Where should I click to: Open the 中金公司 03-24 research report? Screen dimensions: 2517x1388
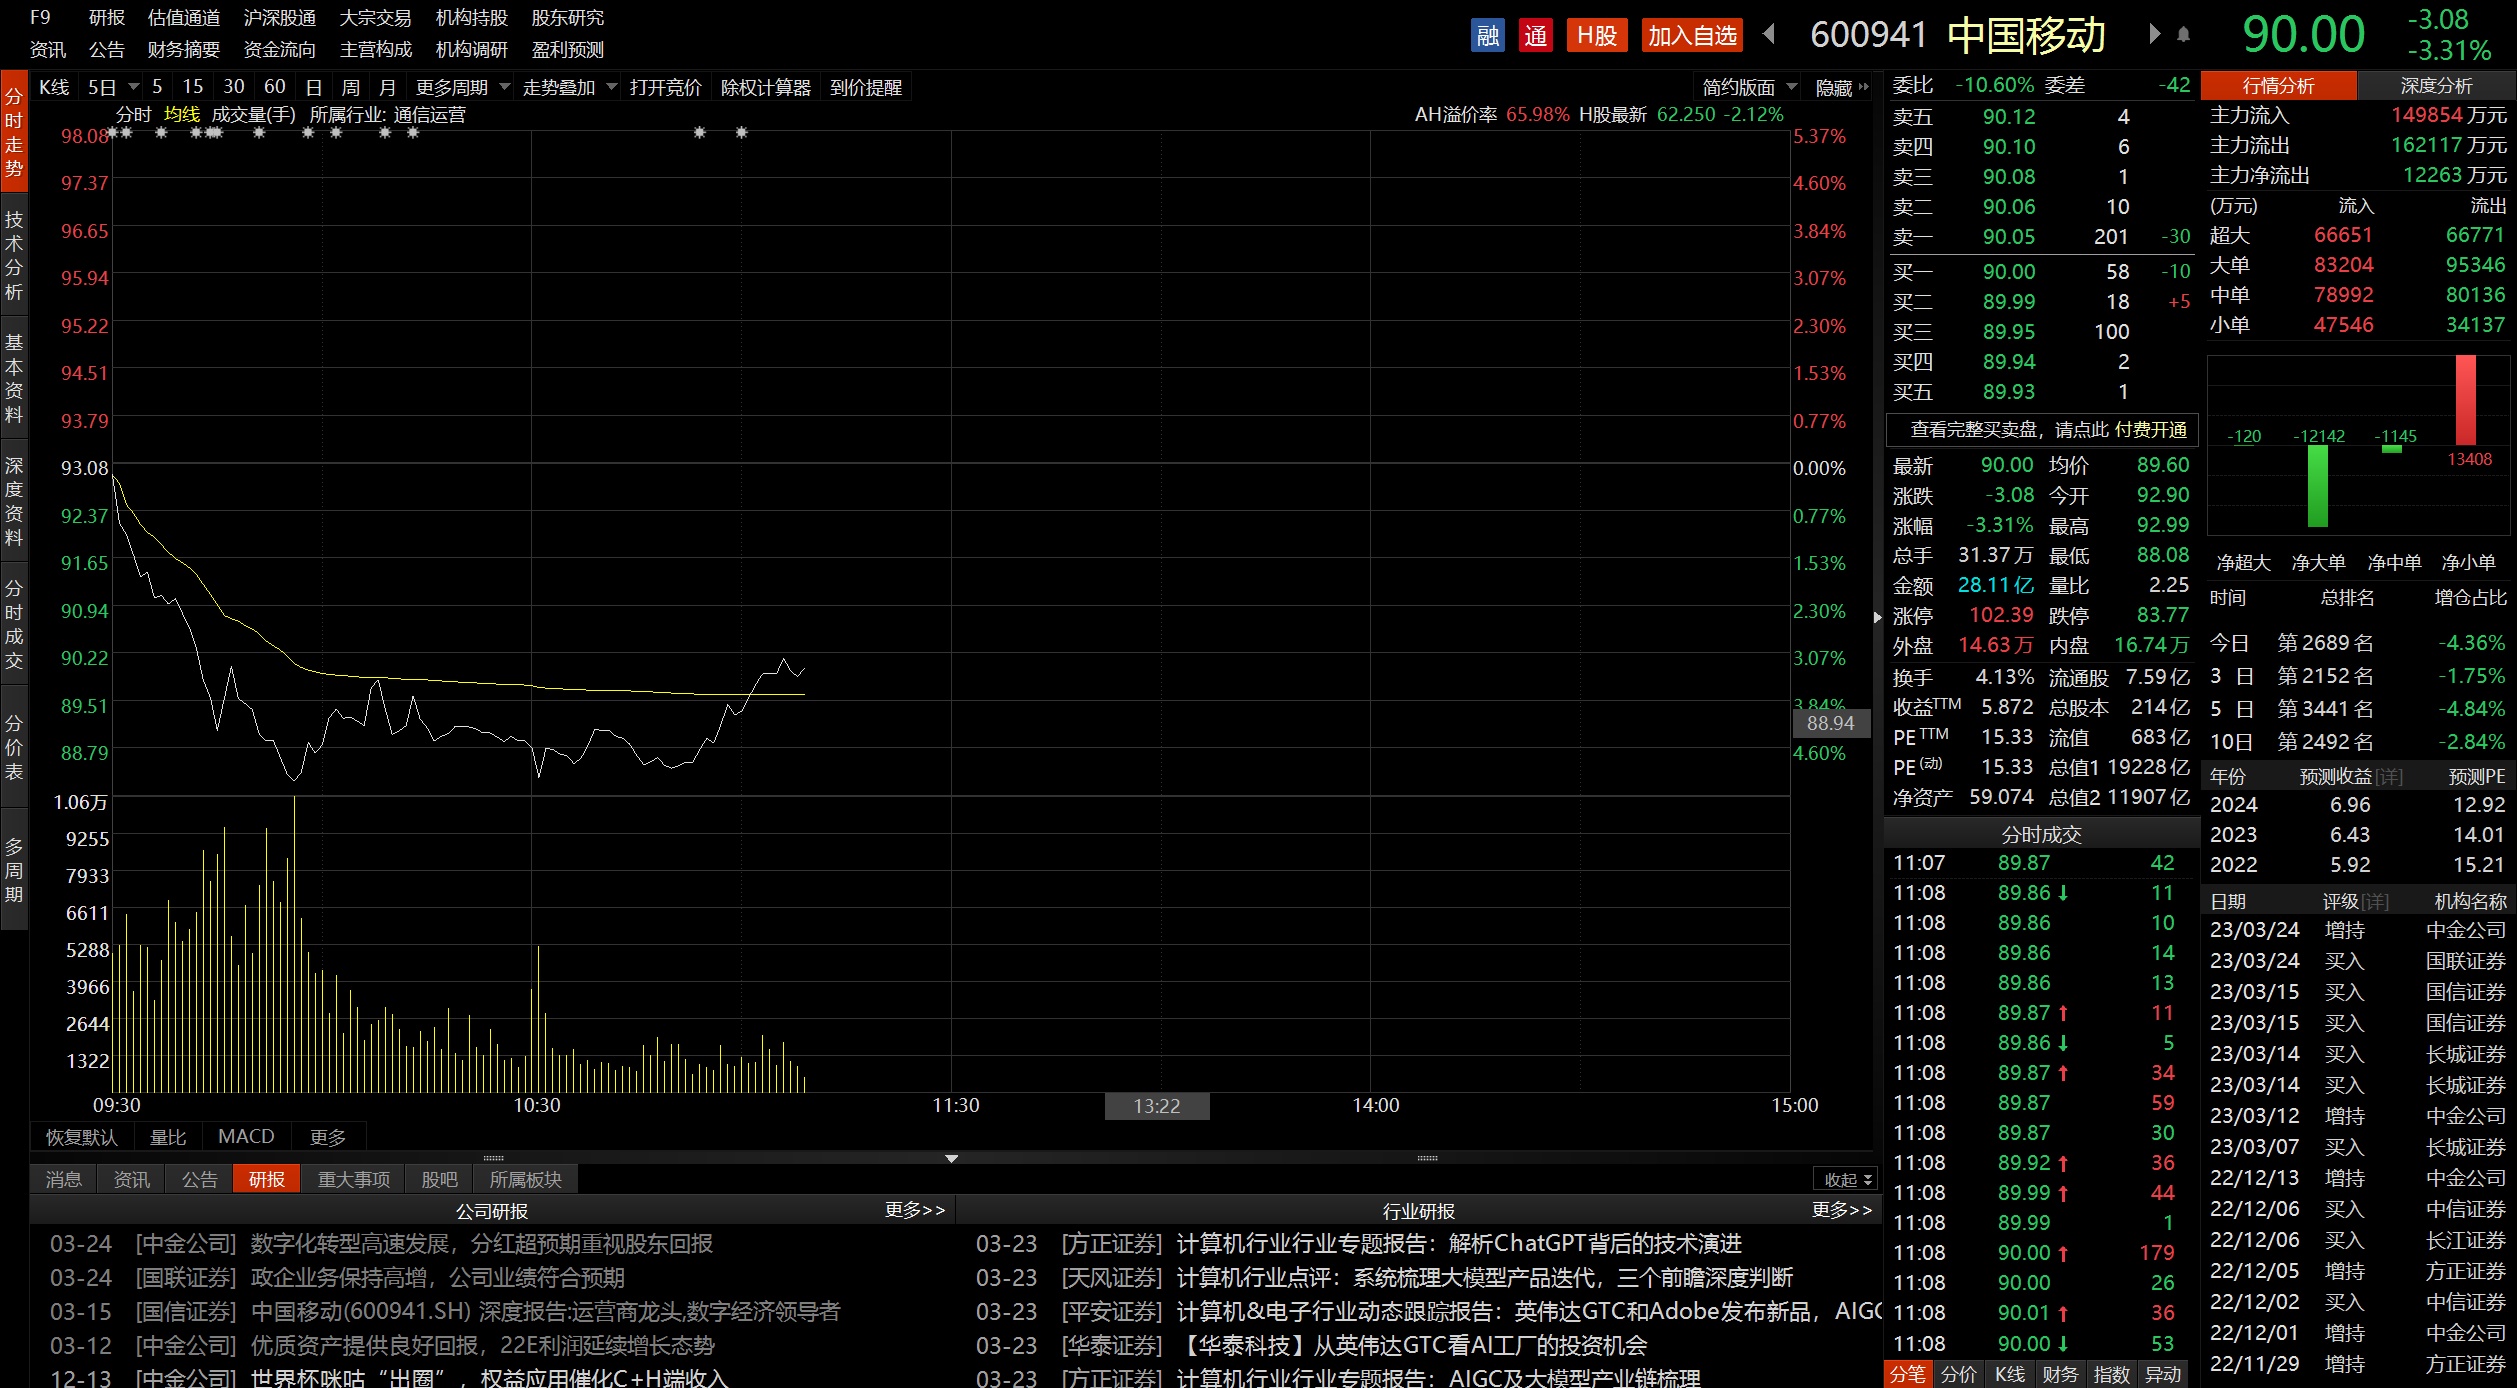pos(480,1244)
